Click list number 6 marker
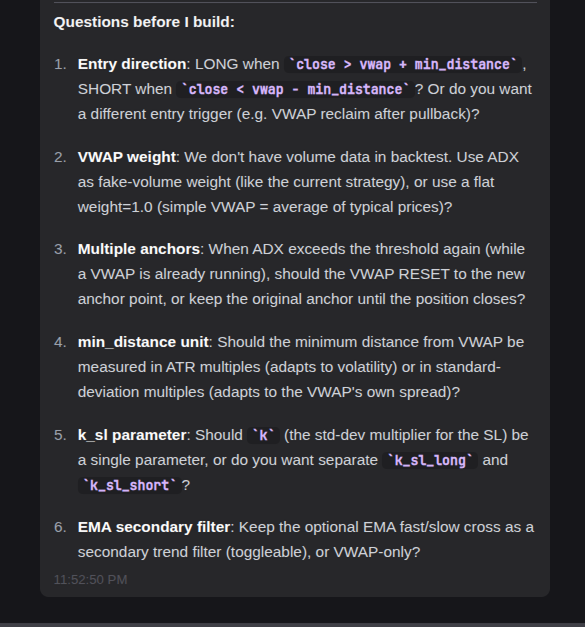585x627 pixels. coord(60,527)
